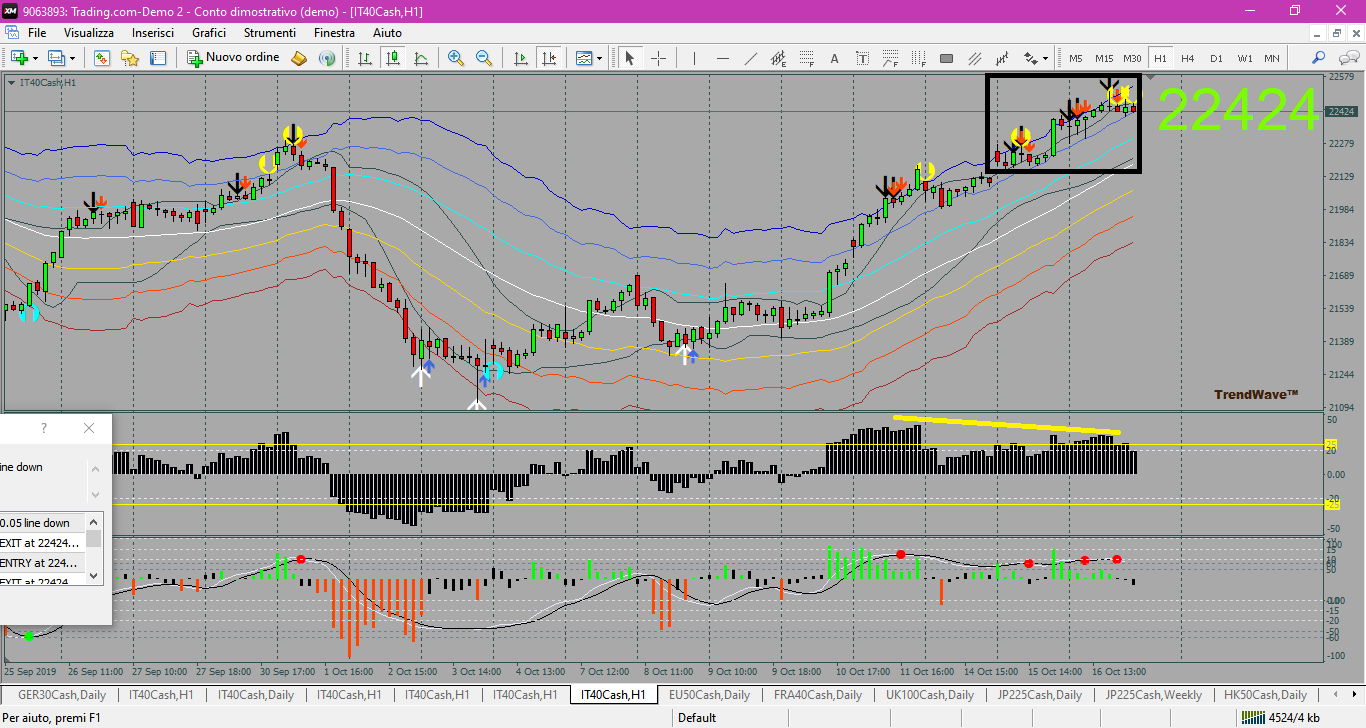Switch to MN timeframe
The image size is (1366, 728).
[x=1272, y=58]
